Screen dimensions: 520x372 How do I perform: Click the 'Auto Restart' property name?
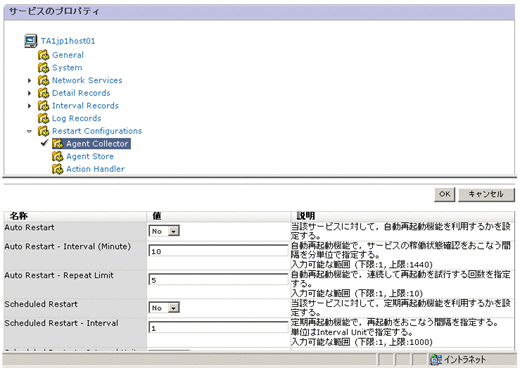coord(29,228)
